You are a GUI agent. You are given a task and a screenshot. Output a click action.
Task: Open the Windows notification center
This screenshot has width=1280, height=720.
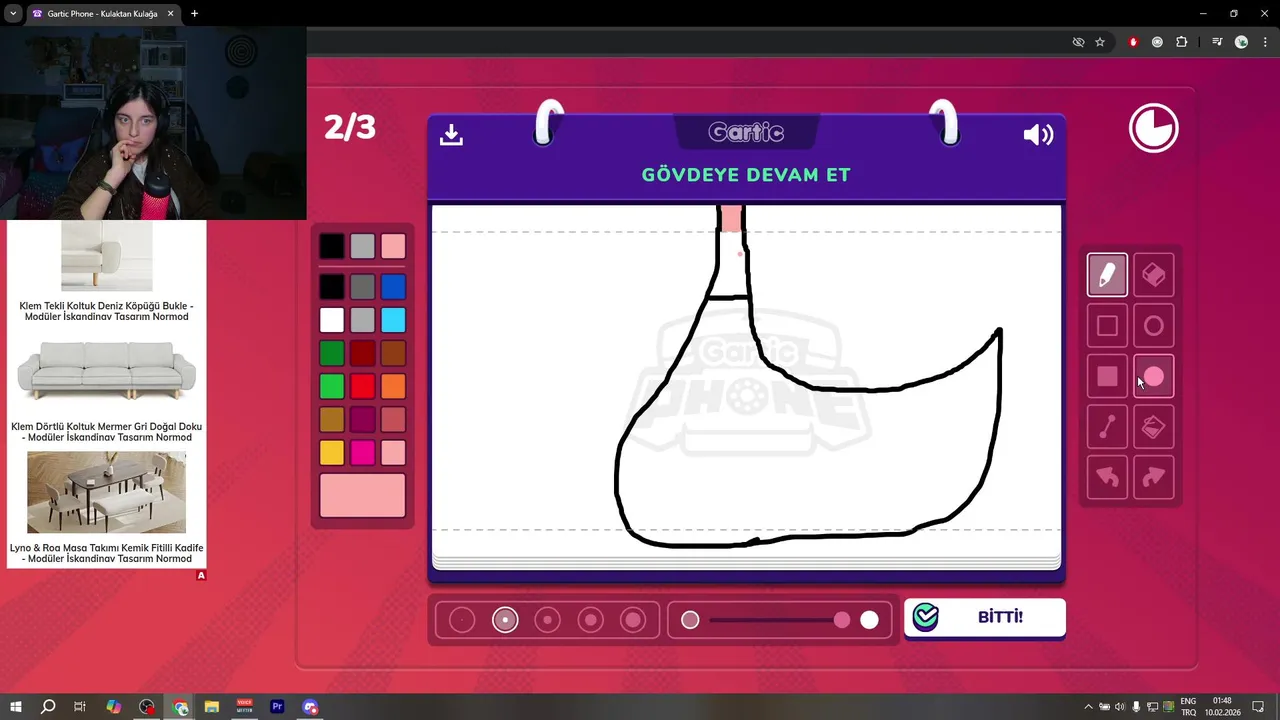pyautogui.click(x=1258, y=707)
